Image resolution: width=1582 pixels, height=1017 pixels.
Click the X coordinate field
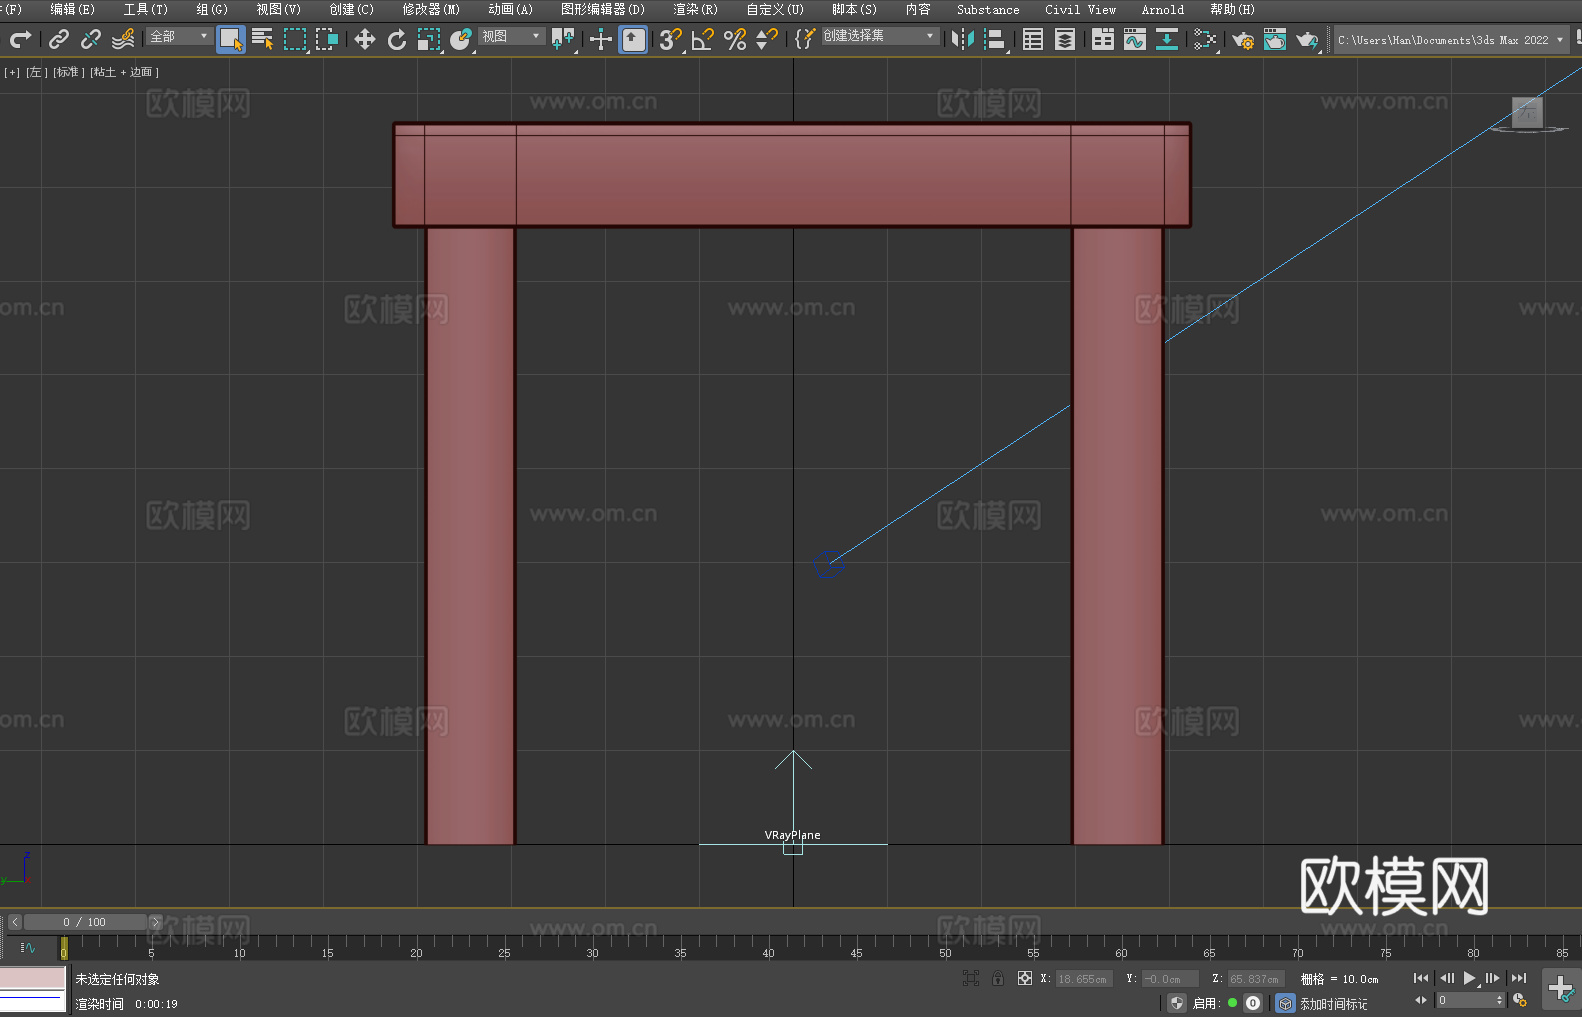(1083, 979)
